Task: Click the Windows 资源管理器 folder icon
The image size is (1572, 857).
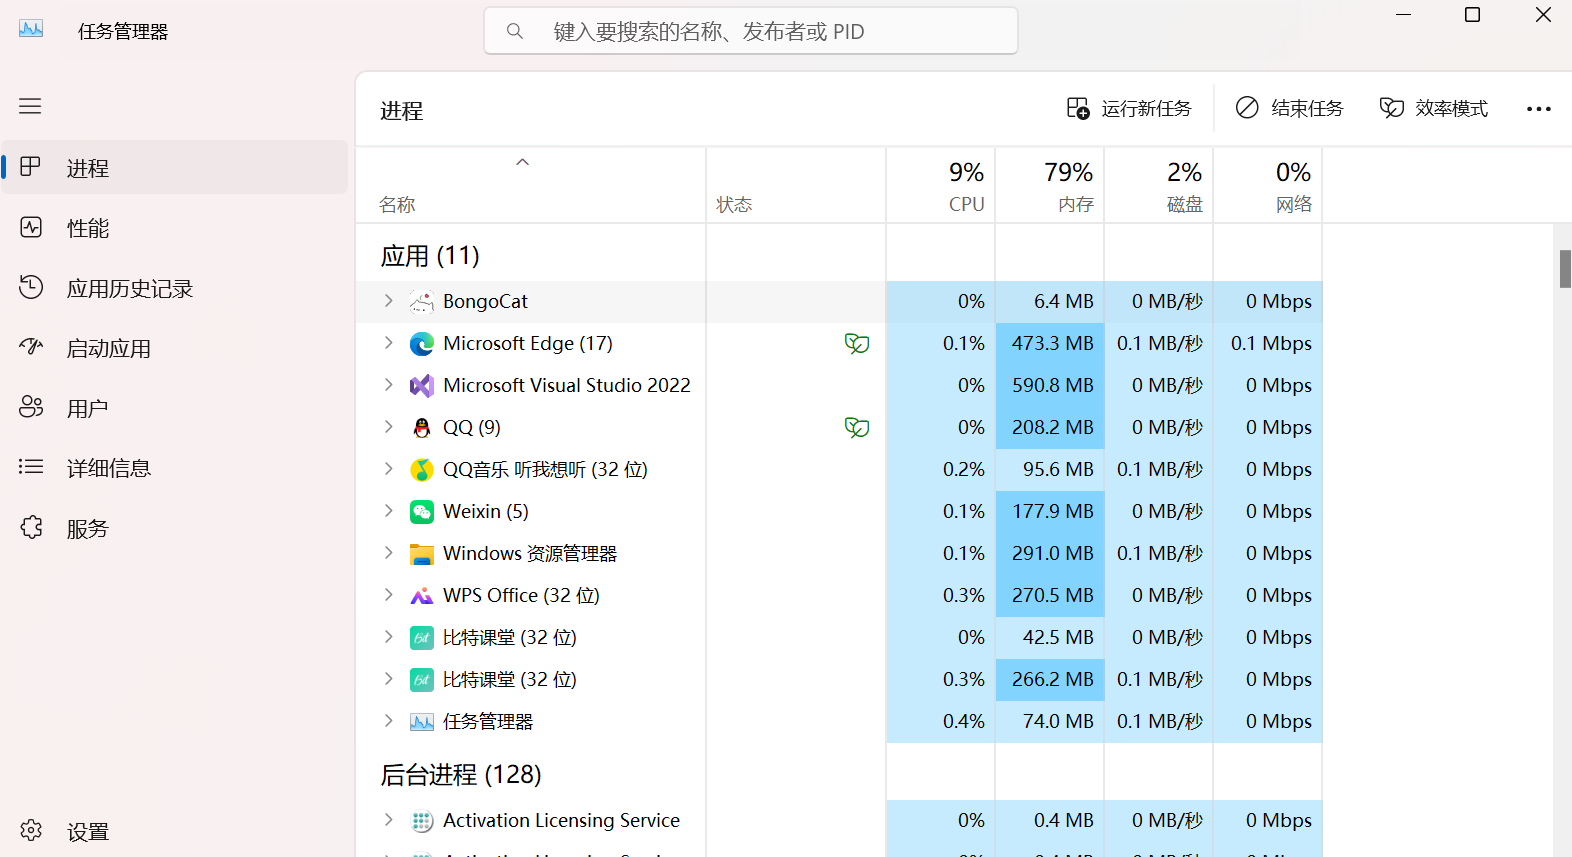Action: click(422, 554)
